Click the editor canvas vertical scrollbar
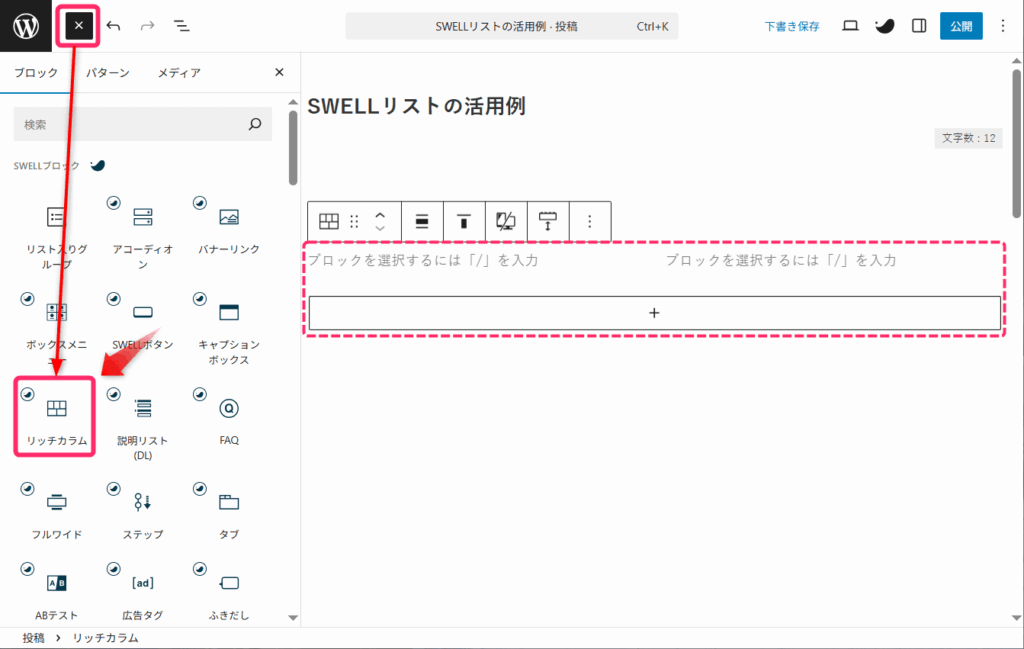The width and height of the screenshot is (1024, 649). [1016, 144]
